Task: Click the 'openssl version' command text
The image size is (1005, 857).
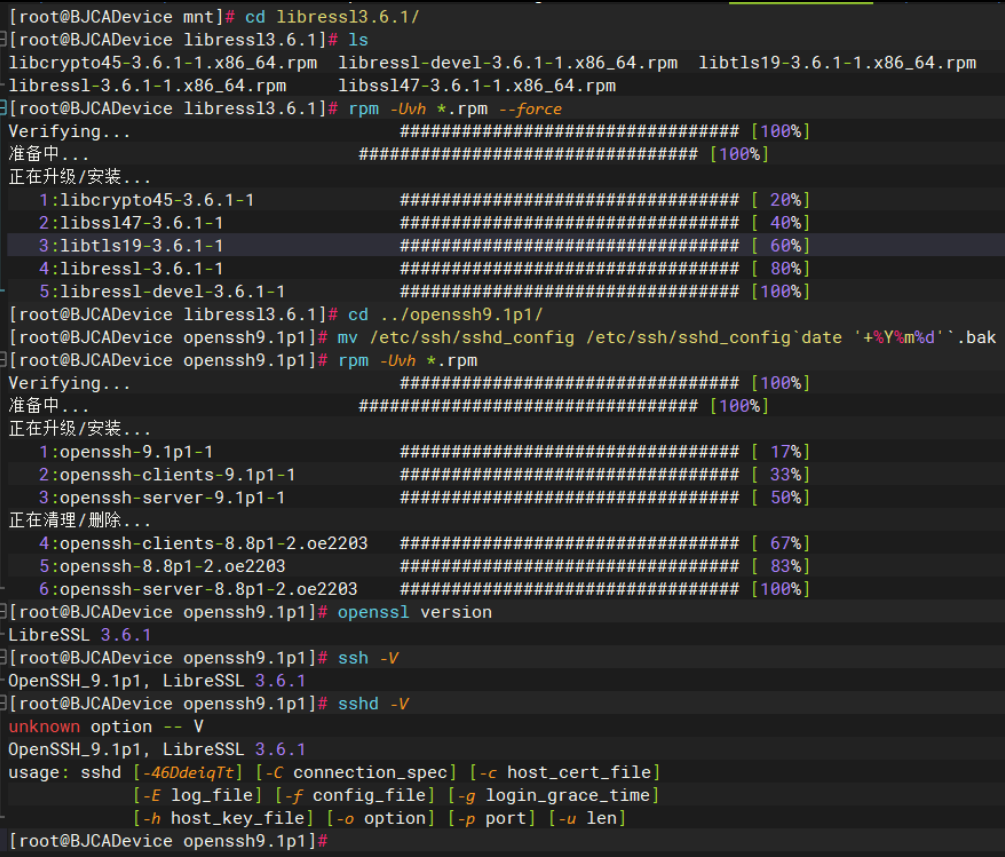Action: [415, 612]
